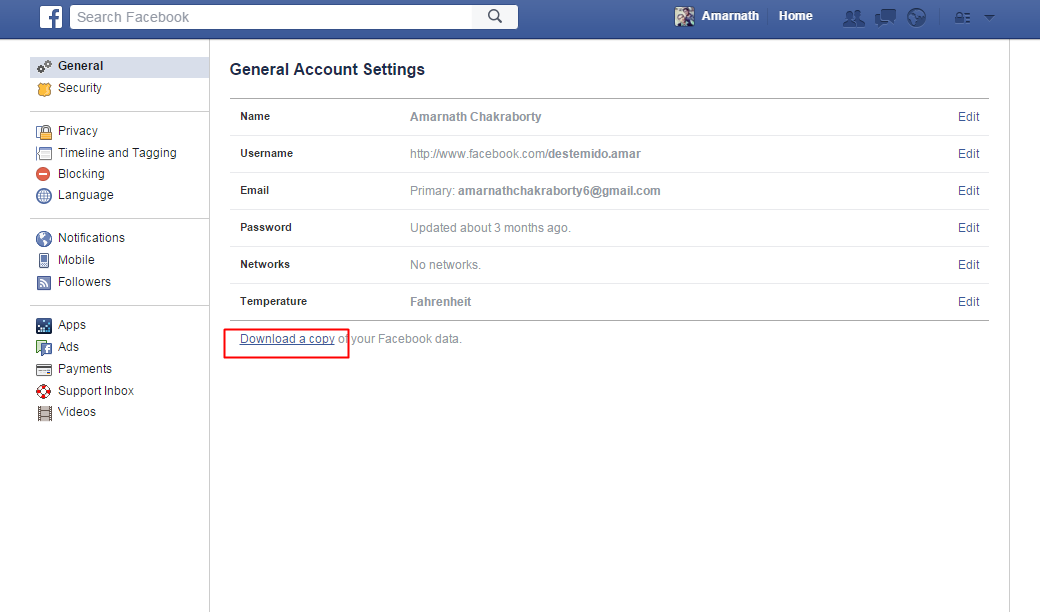The width and height of the screenshot is (1040, 612).
Task: Click the Support Inbox lifebuoy icon
Action: [x=44, y=391]
